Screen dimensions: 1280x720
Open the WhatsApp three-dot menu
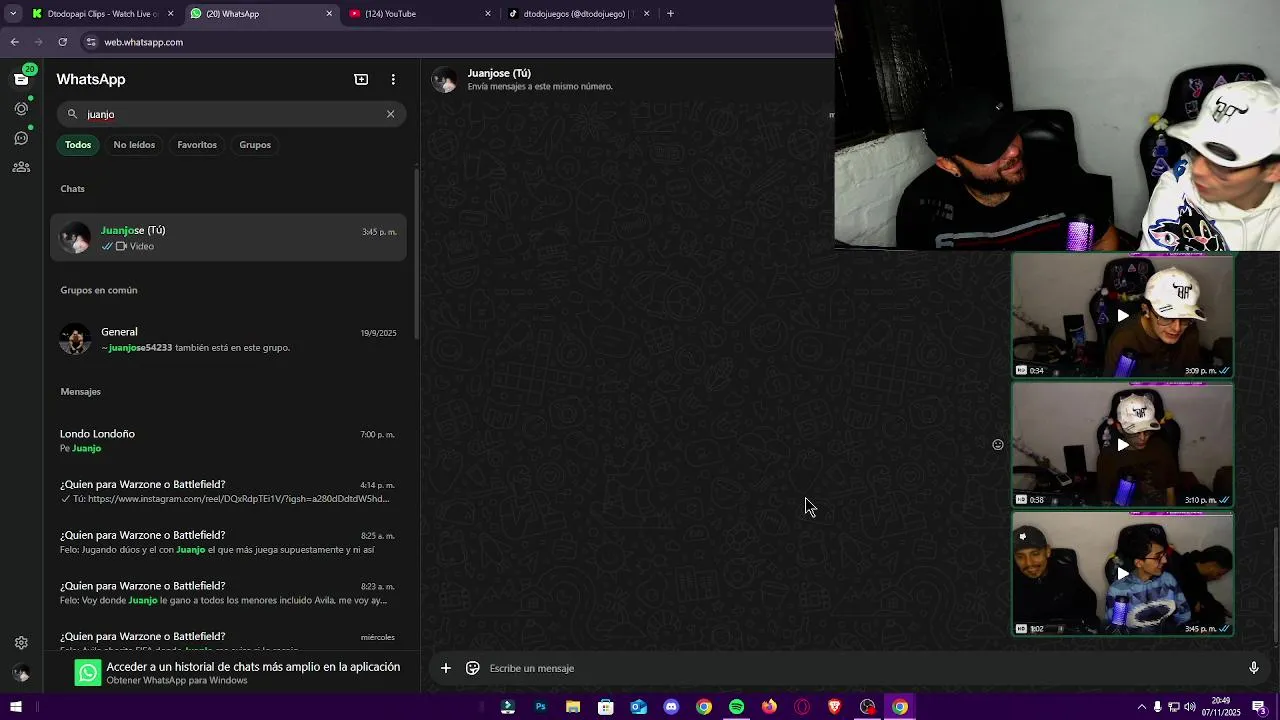(393, 79)
